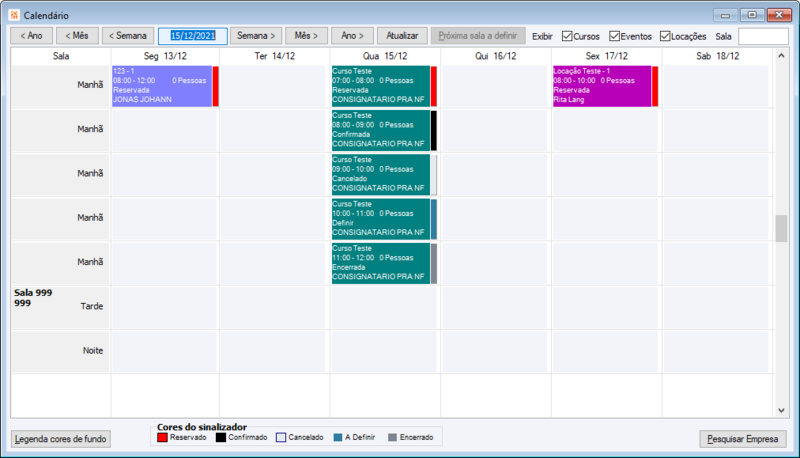This screenshot has width=800, height=458.
Task: Click the vertical scrollbar thumb
Action: [781, 228]
